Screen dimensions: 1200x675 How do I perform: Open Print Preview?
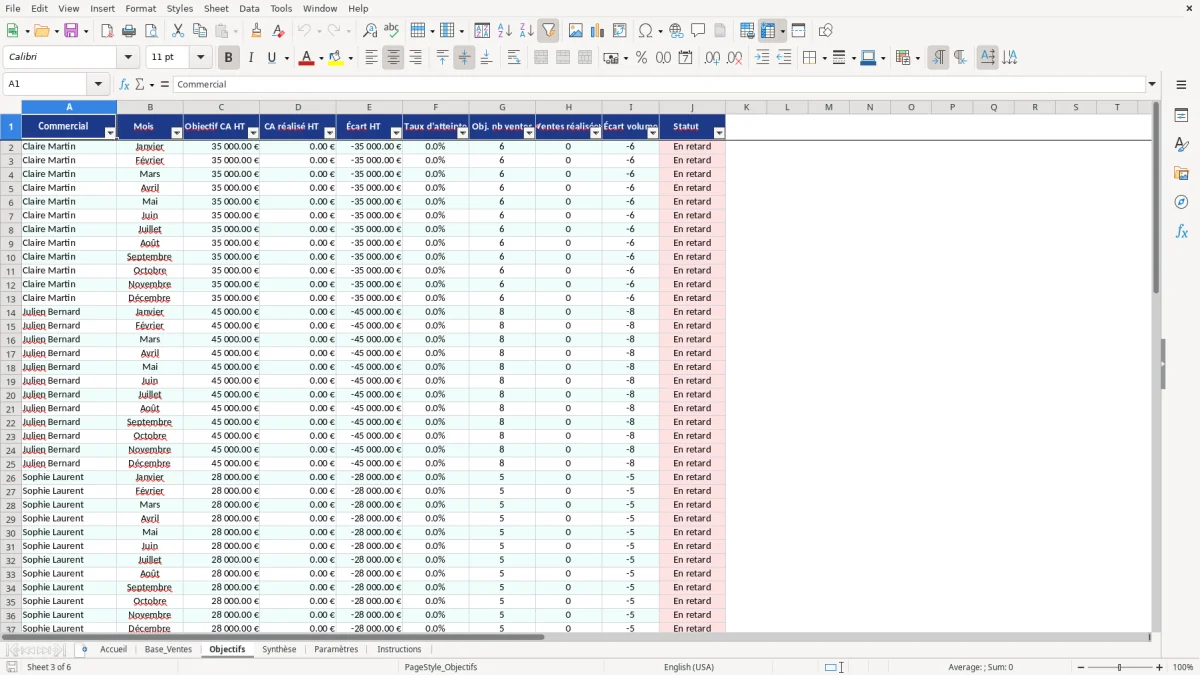pos(151,31)
